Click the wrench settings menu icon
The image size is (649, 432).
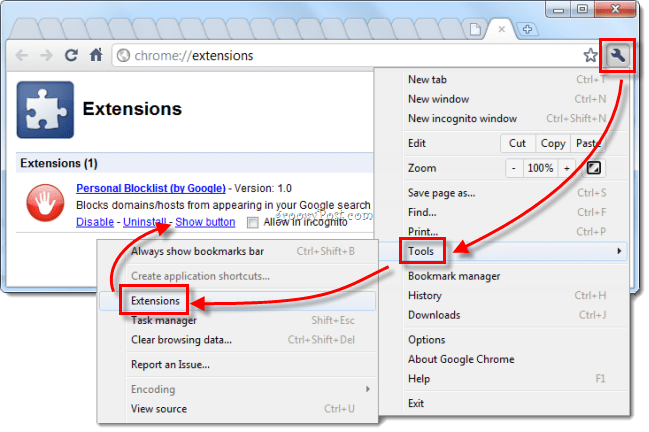(617, 55)
